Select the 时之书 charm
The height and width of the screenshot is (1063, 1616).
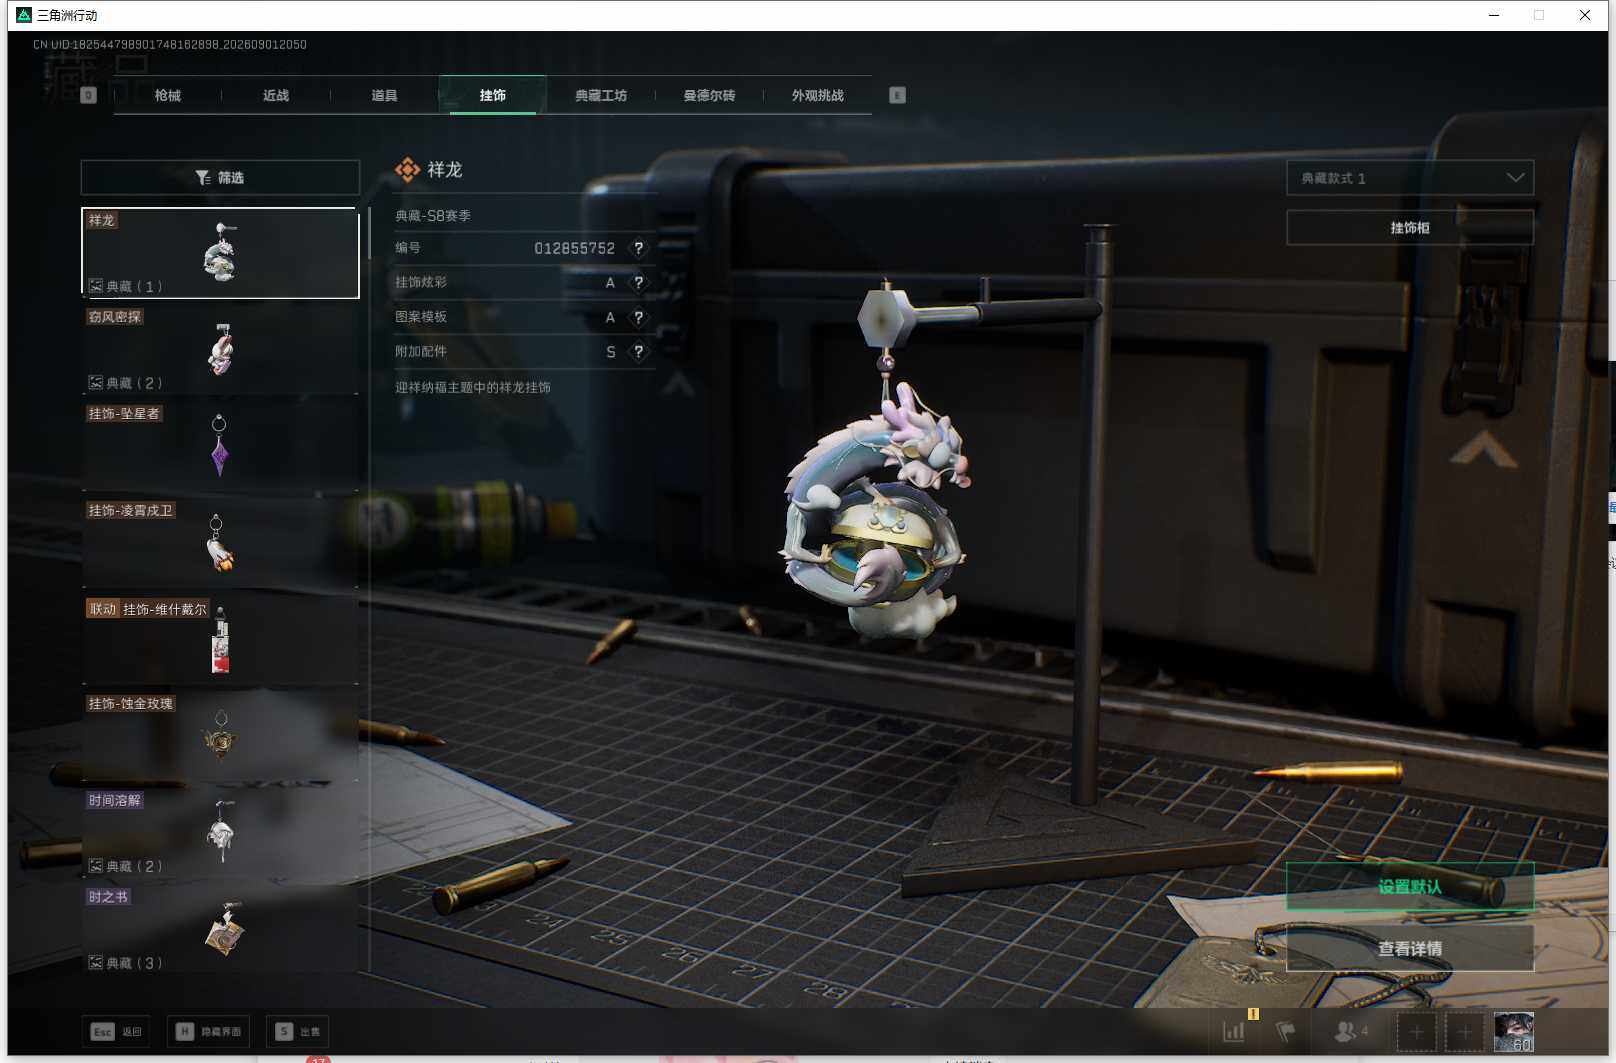pyautogui.click(x=220, y=930)
